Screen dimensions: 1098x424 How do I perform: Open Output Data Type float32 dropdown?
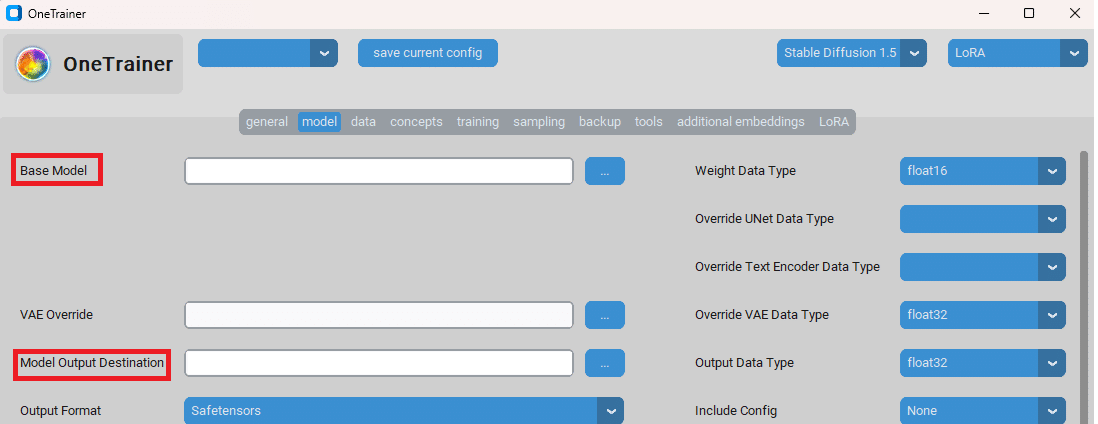click(x=982, y=363)
